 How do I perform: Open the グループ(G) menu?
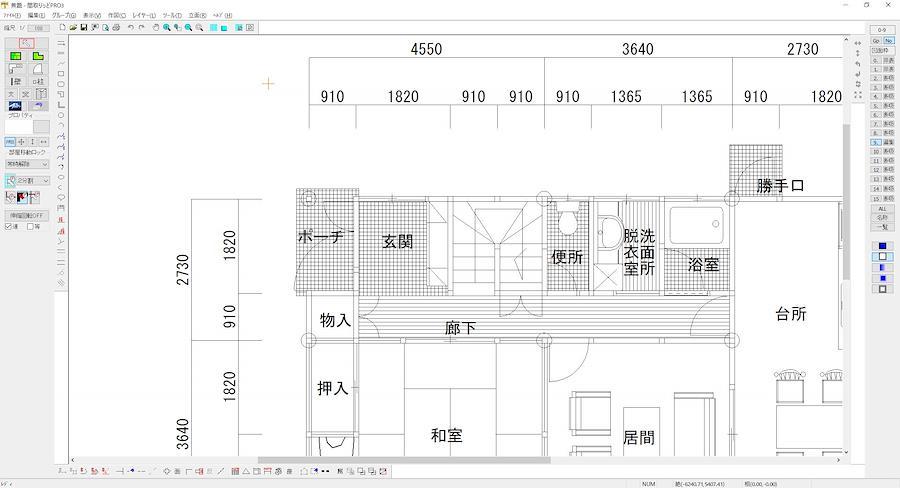64,16
